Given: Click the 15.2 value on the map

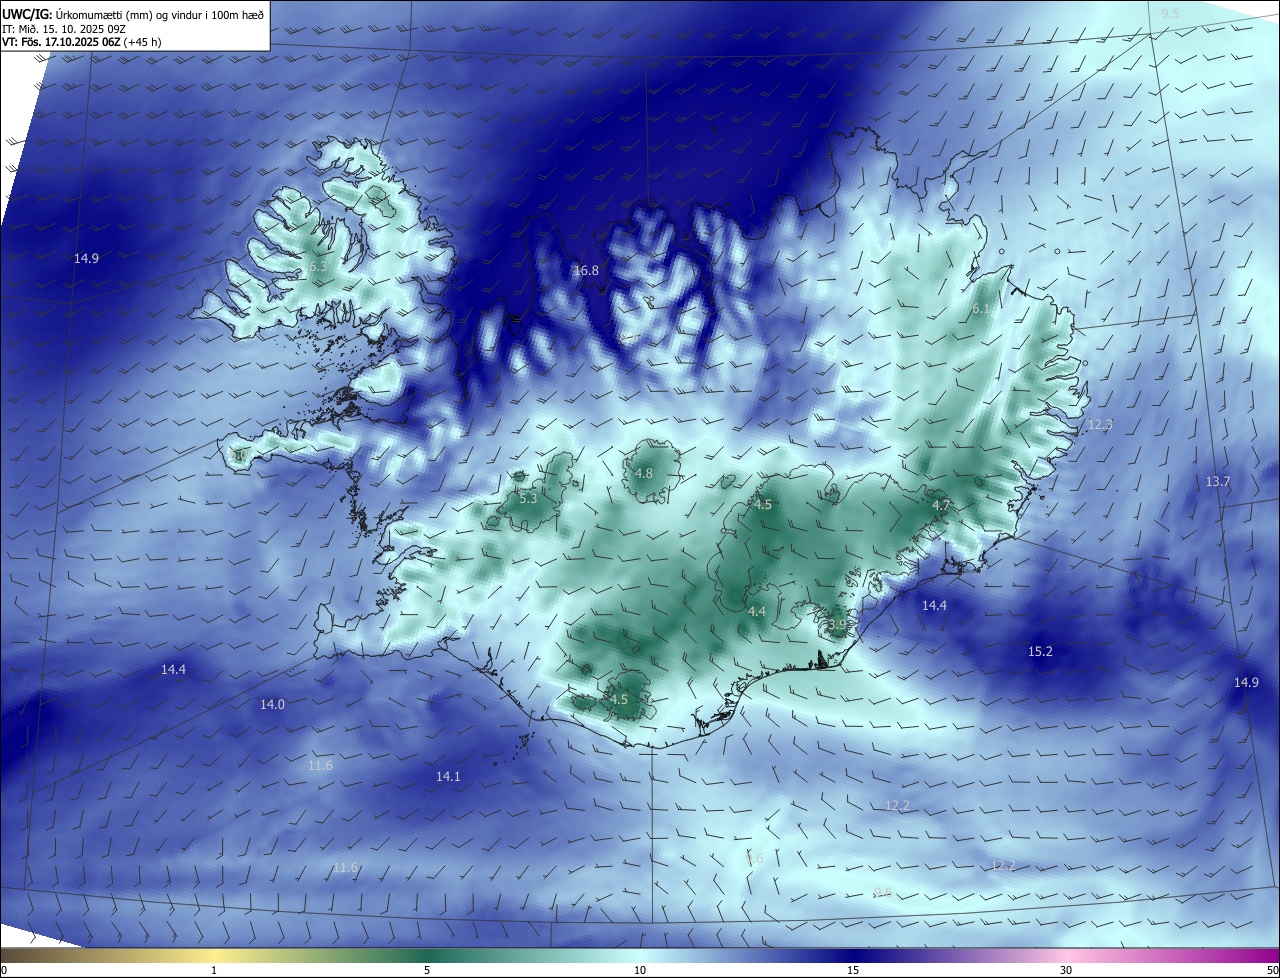Looking at the screenshot, I should [x=1041, y=652].
